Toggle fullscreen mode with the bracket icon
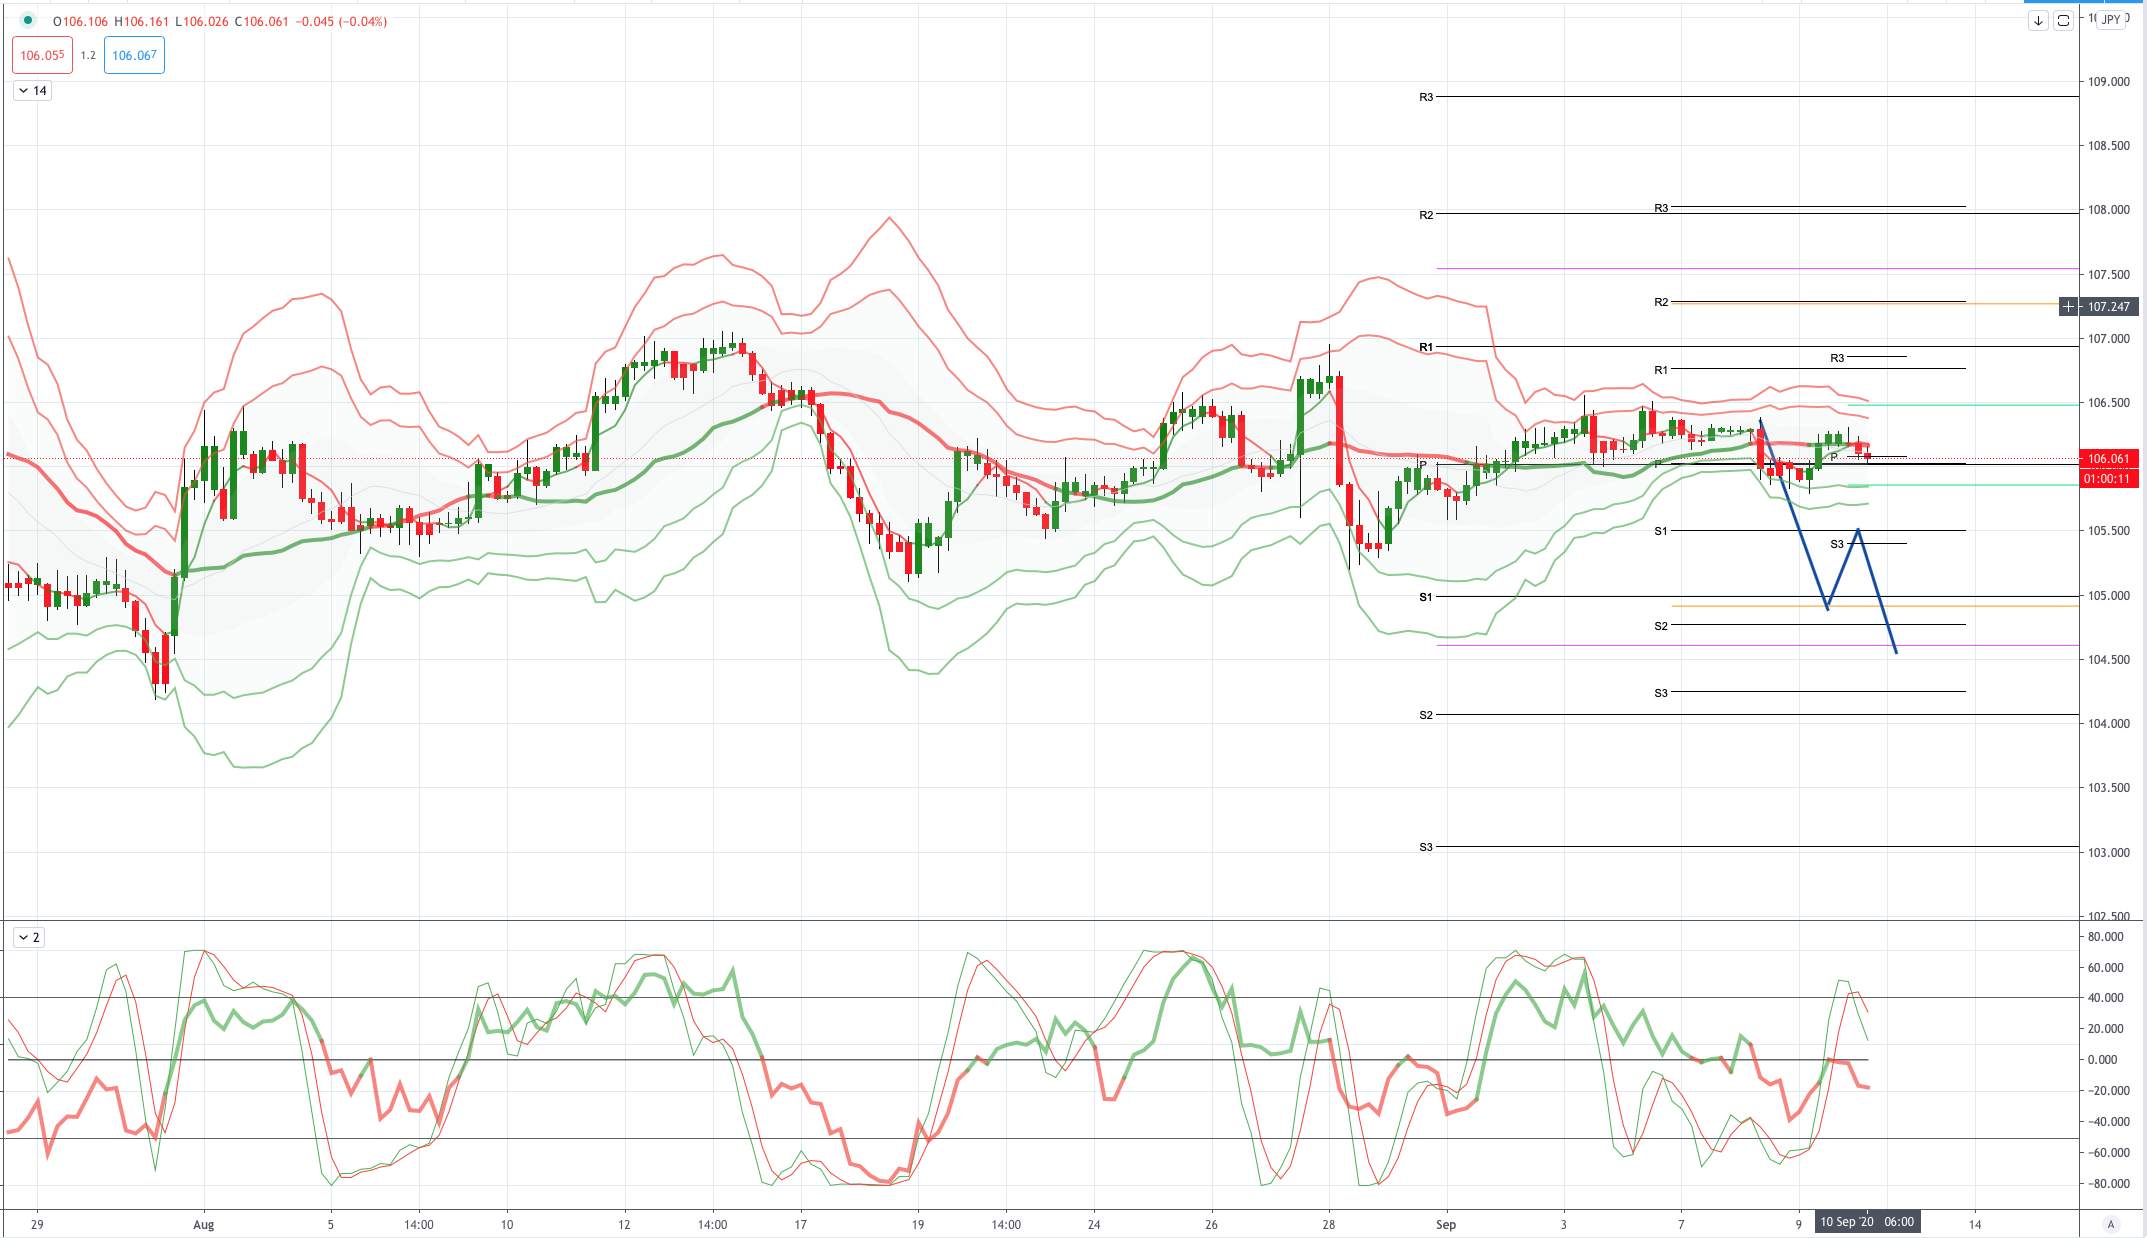Screen dimensions: 2147x1238 tap(2063, 20)
